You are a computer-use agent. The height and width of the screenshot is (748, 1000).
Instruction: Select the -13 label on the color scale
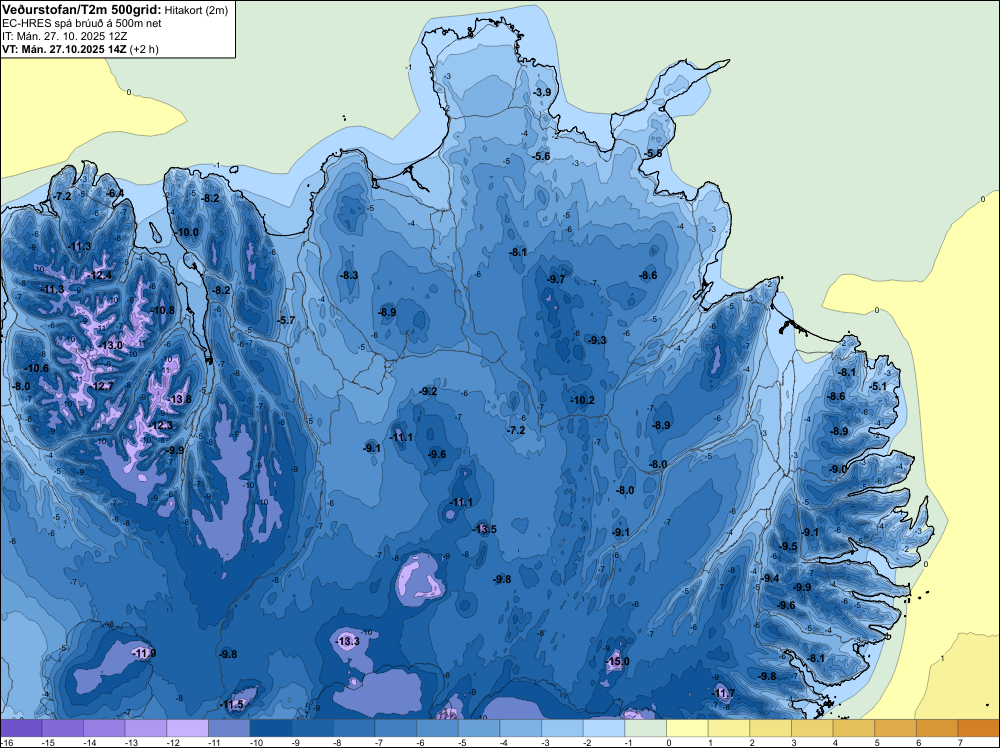(x=130, y=742)
